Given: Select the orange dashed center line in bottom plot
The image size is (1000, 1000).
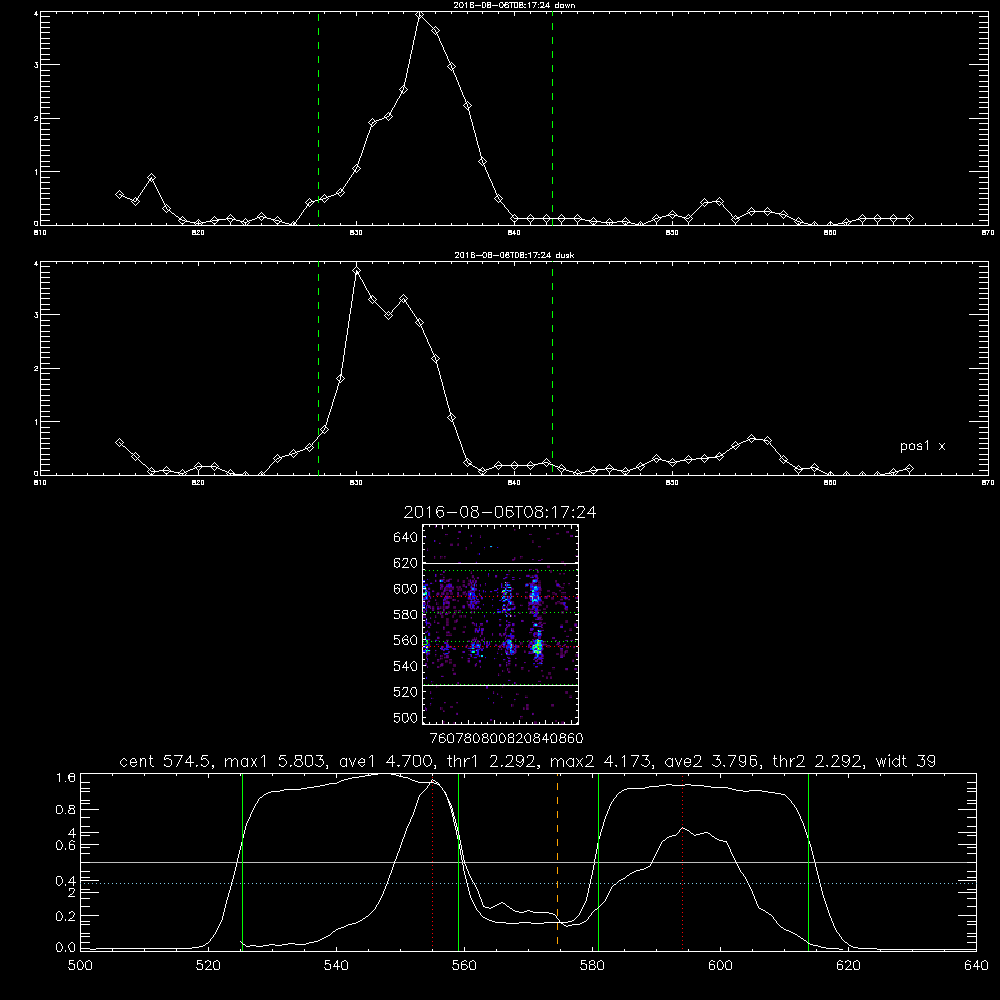Looking at the screenshot, I should coord(557,861).
